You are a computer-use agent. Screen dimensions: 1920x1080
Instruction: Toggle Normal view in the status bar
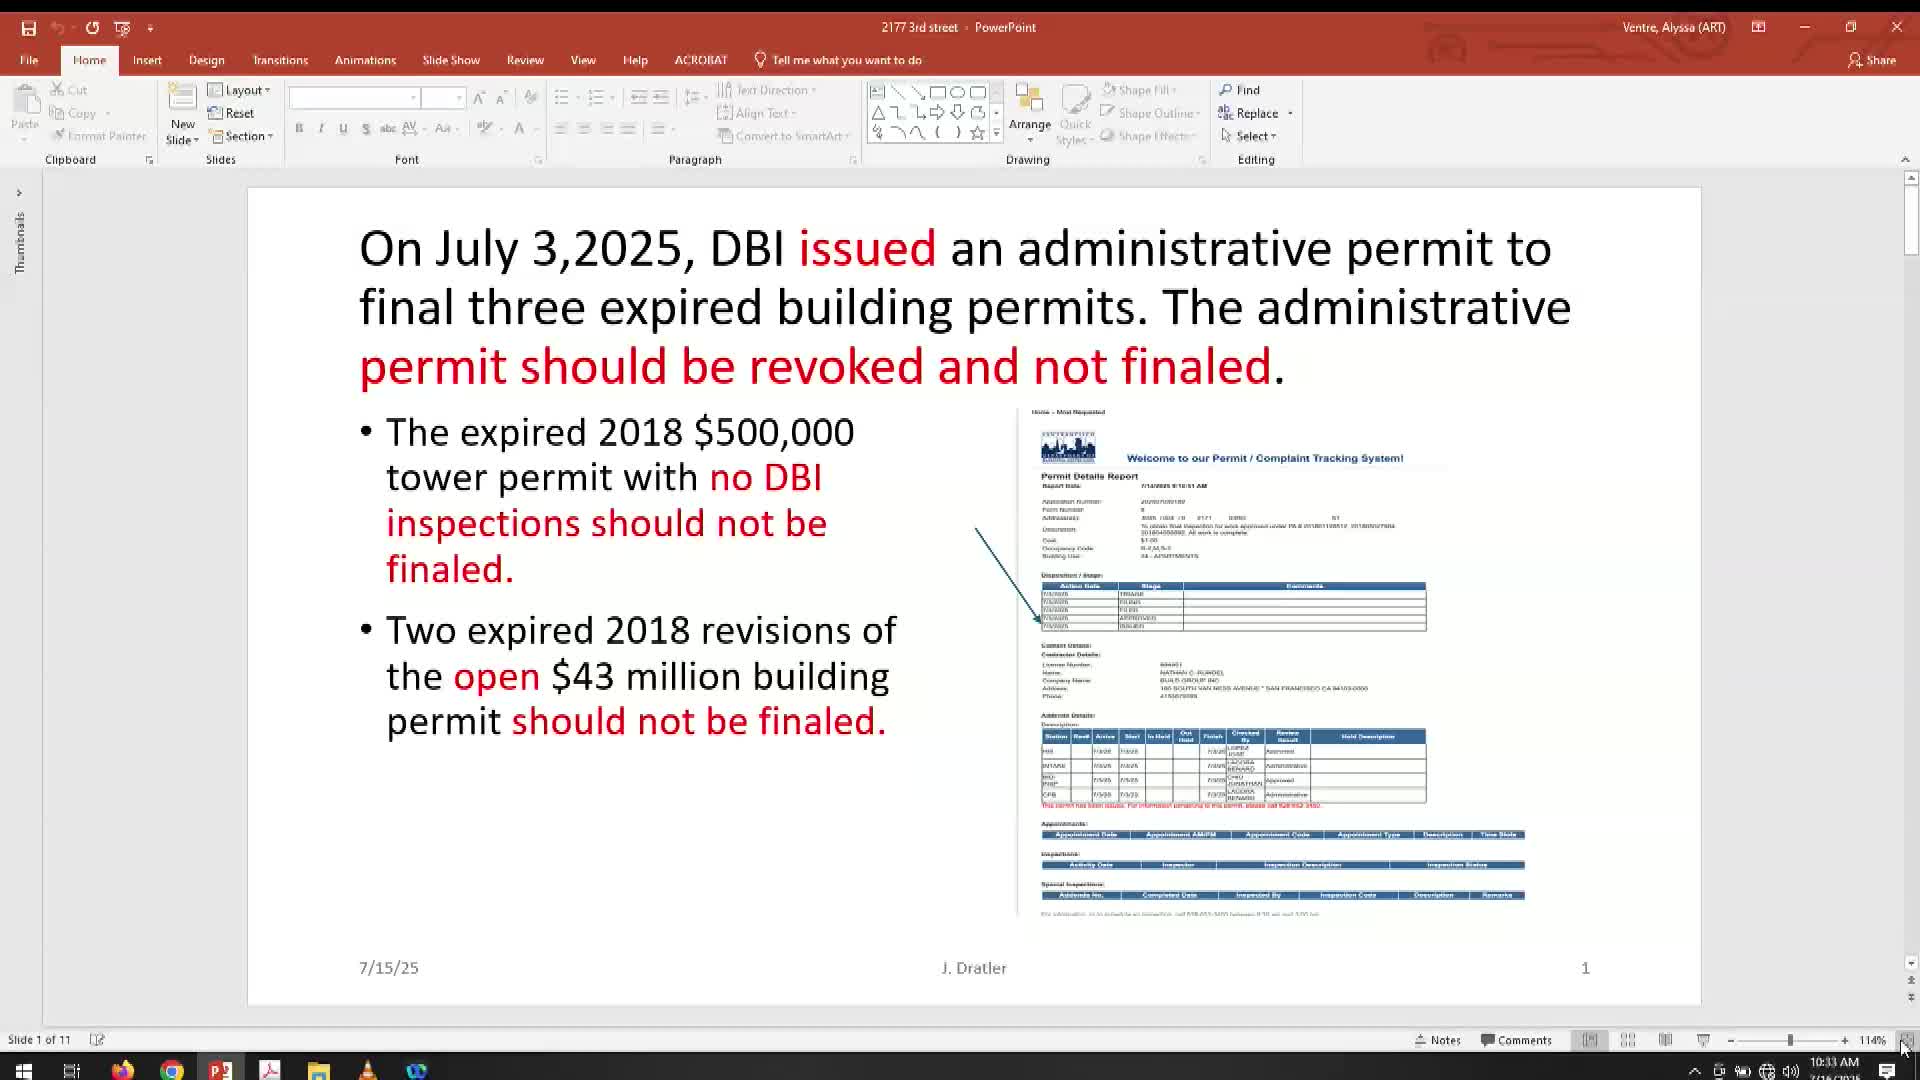tap(1589, 1040)
